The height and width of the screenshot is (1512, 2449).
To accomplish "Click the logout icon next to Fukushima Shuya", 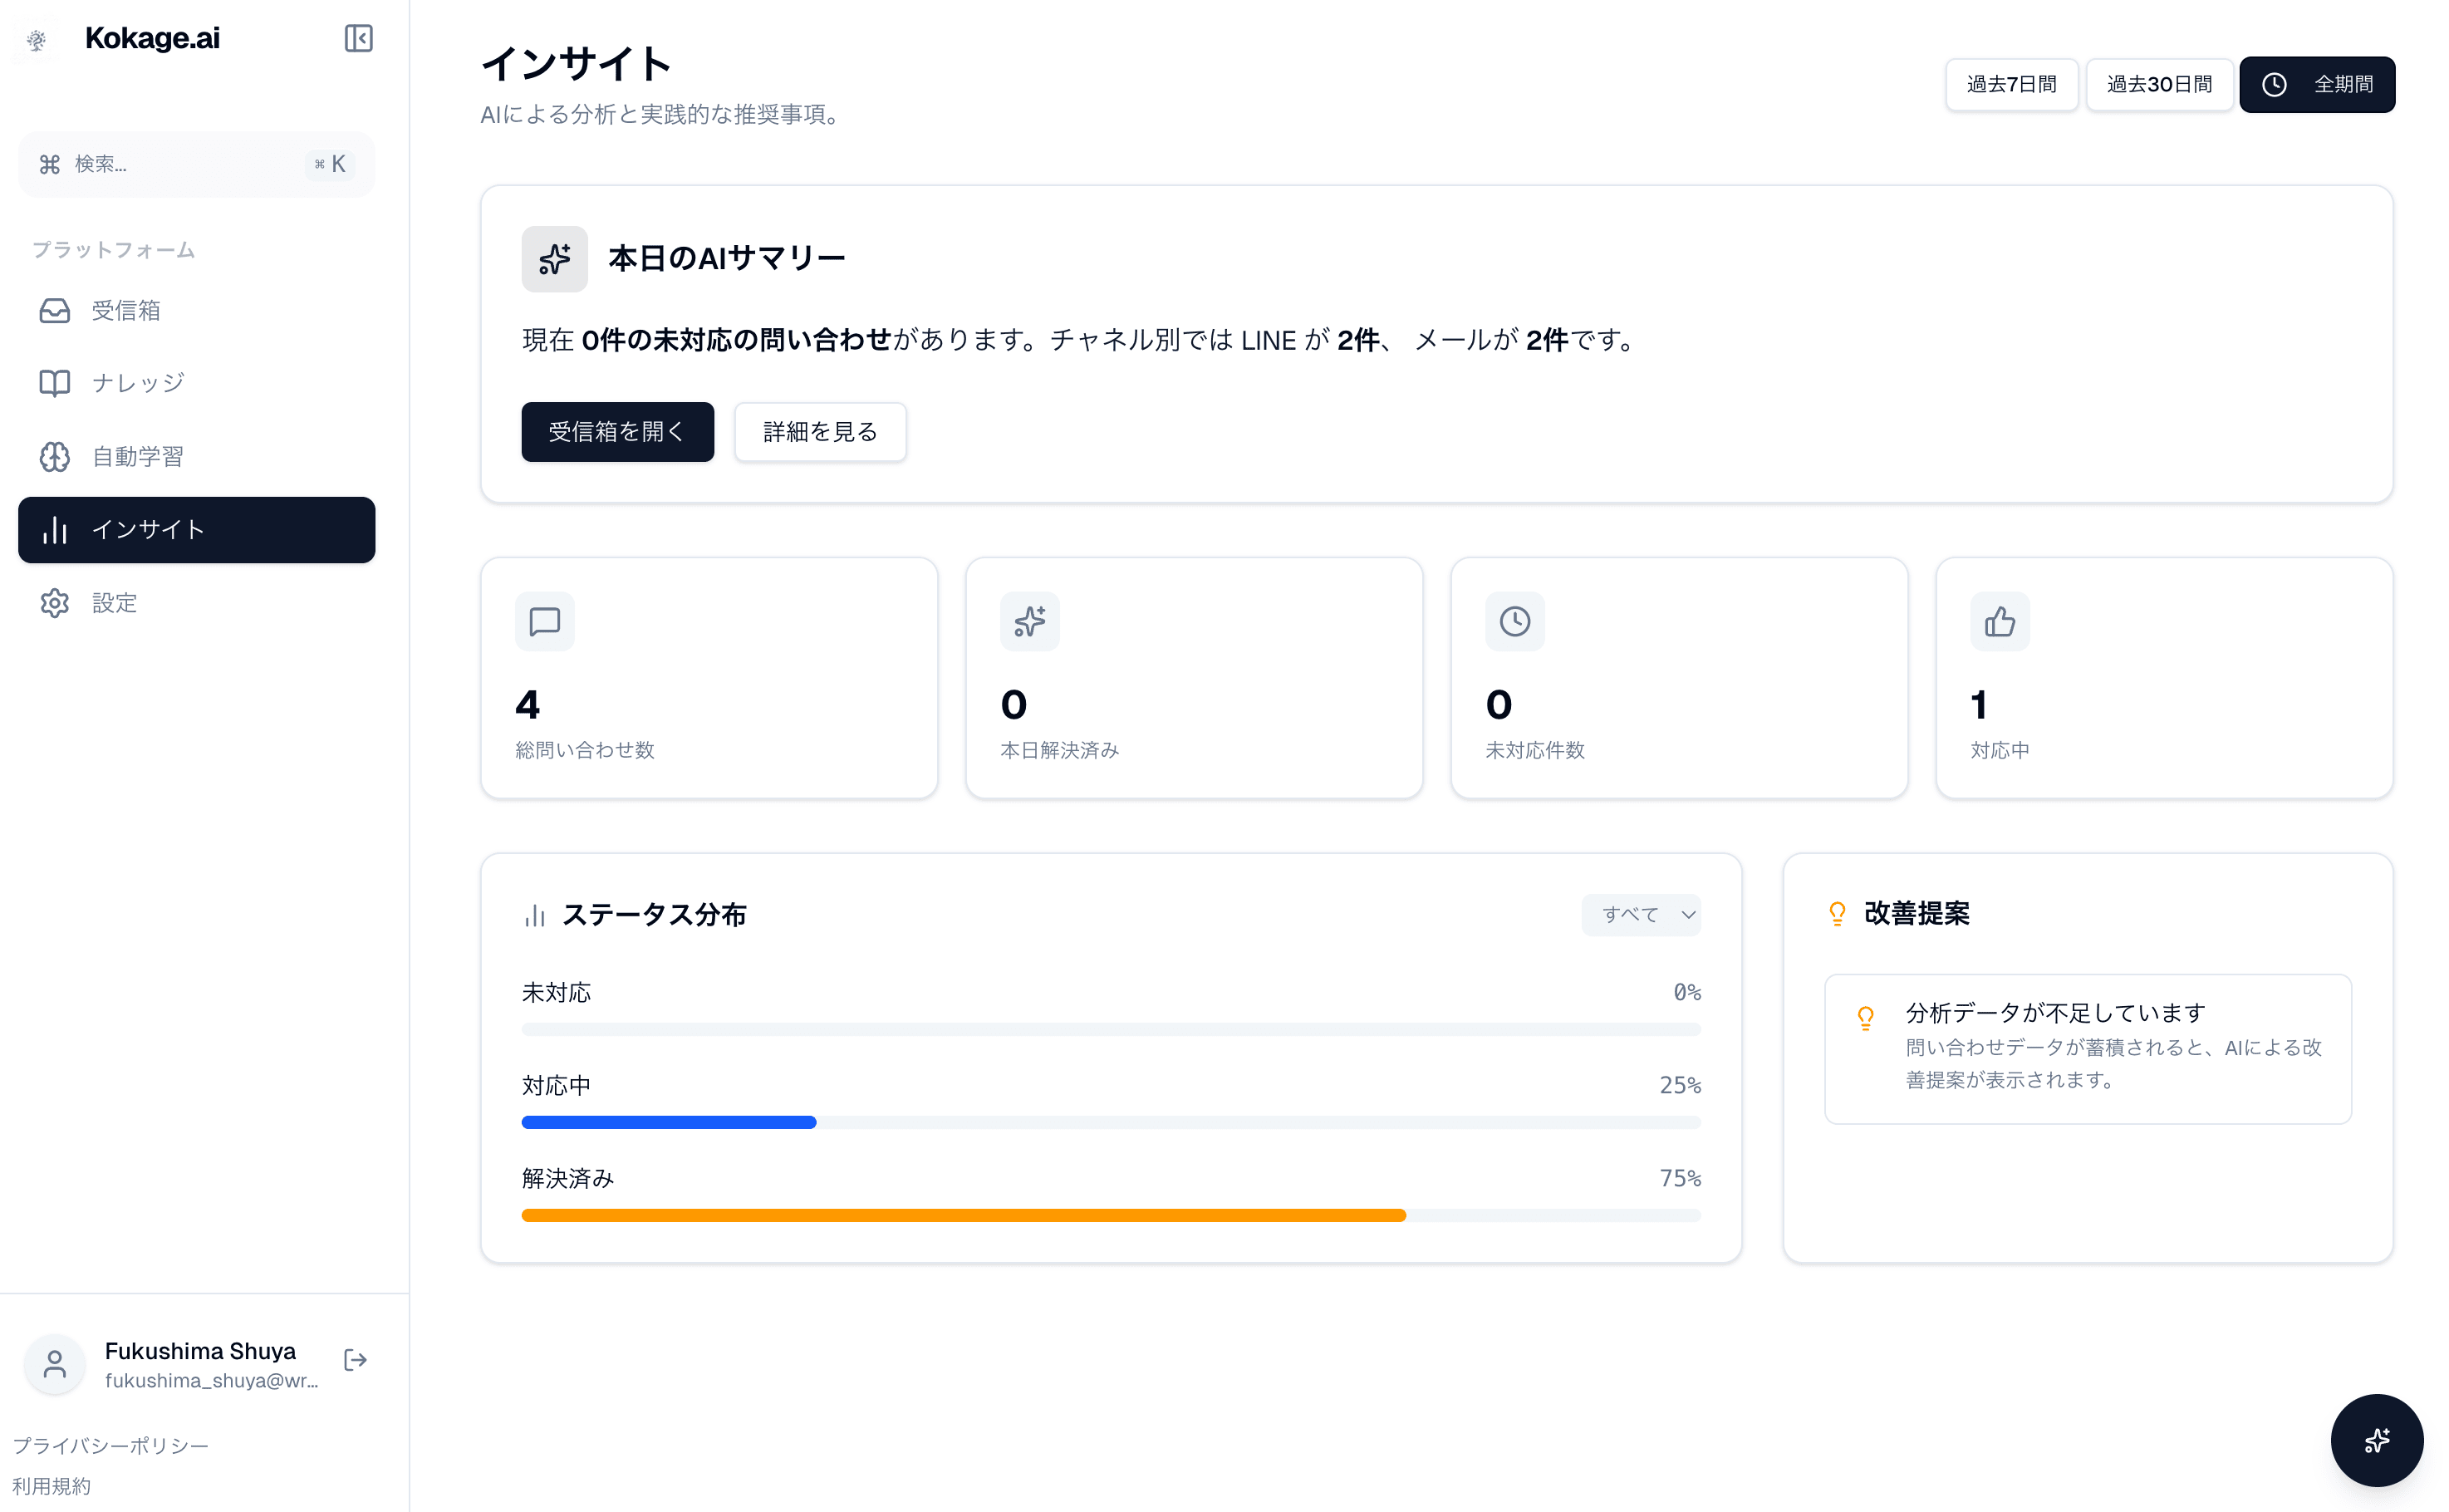I will coord(355,1360).
